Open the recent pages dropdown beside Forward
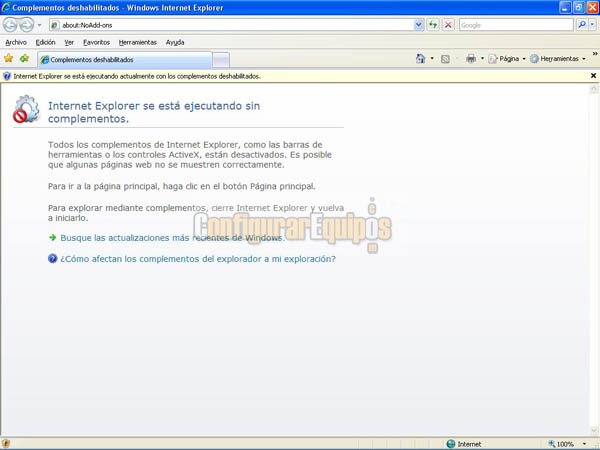Viewport: 600px width, 450px height. tap(39, 25)
